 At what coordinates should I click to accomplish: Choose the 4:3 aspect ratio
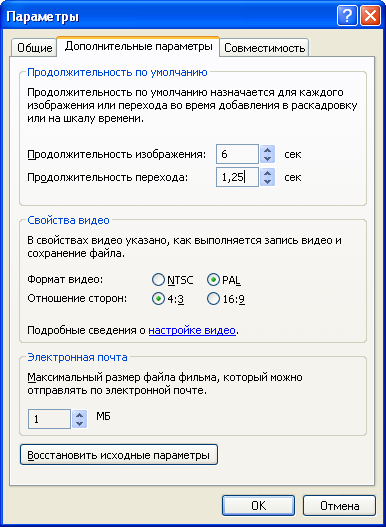click(168, 298)
